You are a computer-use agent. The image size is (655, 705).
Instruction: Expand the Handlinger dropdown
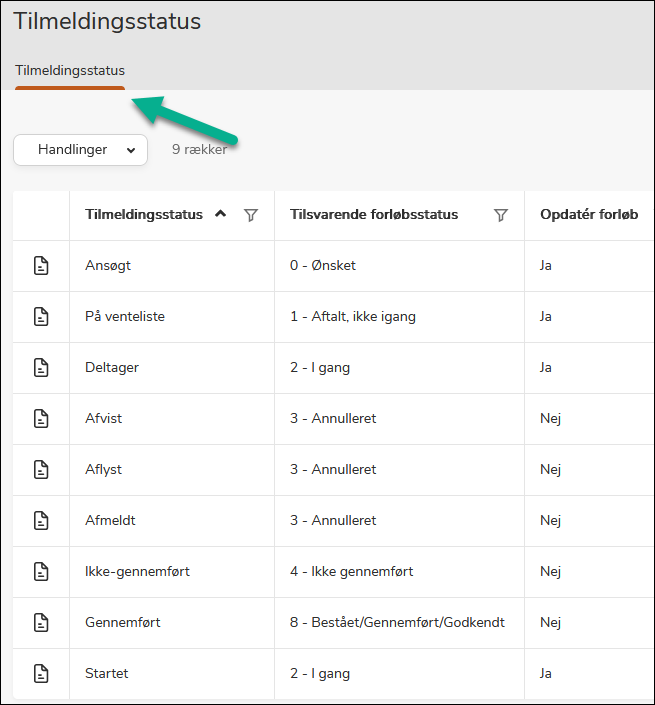(80, 150)
